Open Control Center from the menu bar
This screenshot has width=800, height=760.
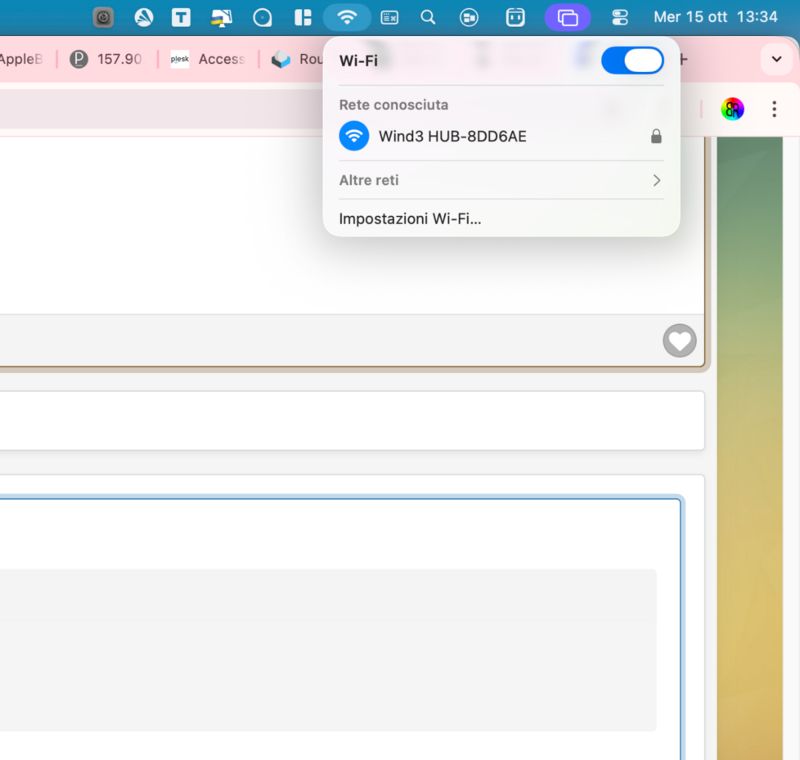[620, 17]
